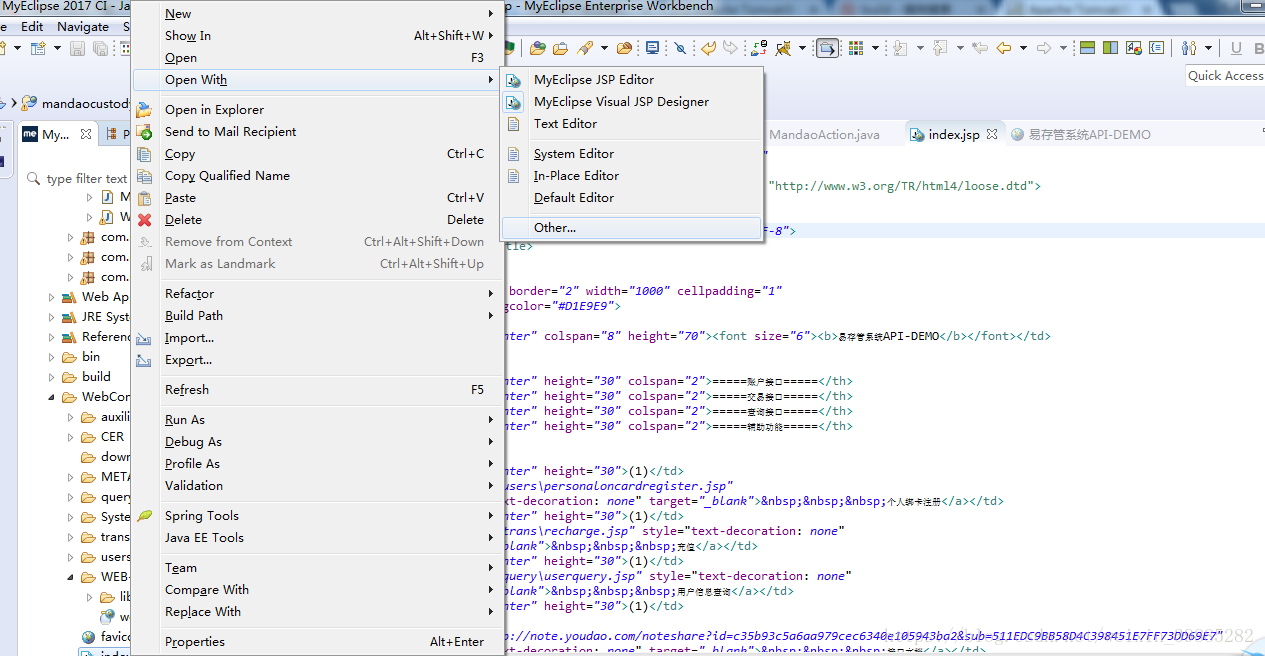Click the colored grid toolbar icon
The height and width of the screenshot is (656, 1265).
(856, 48)
